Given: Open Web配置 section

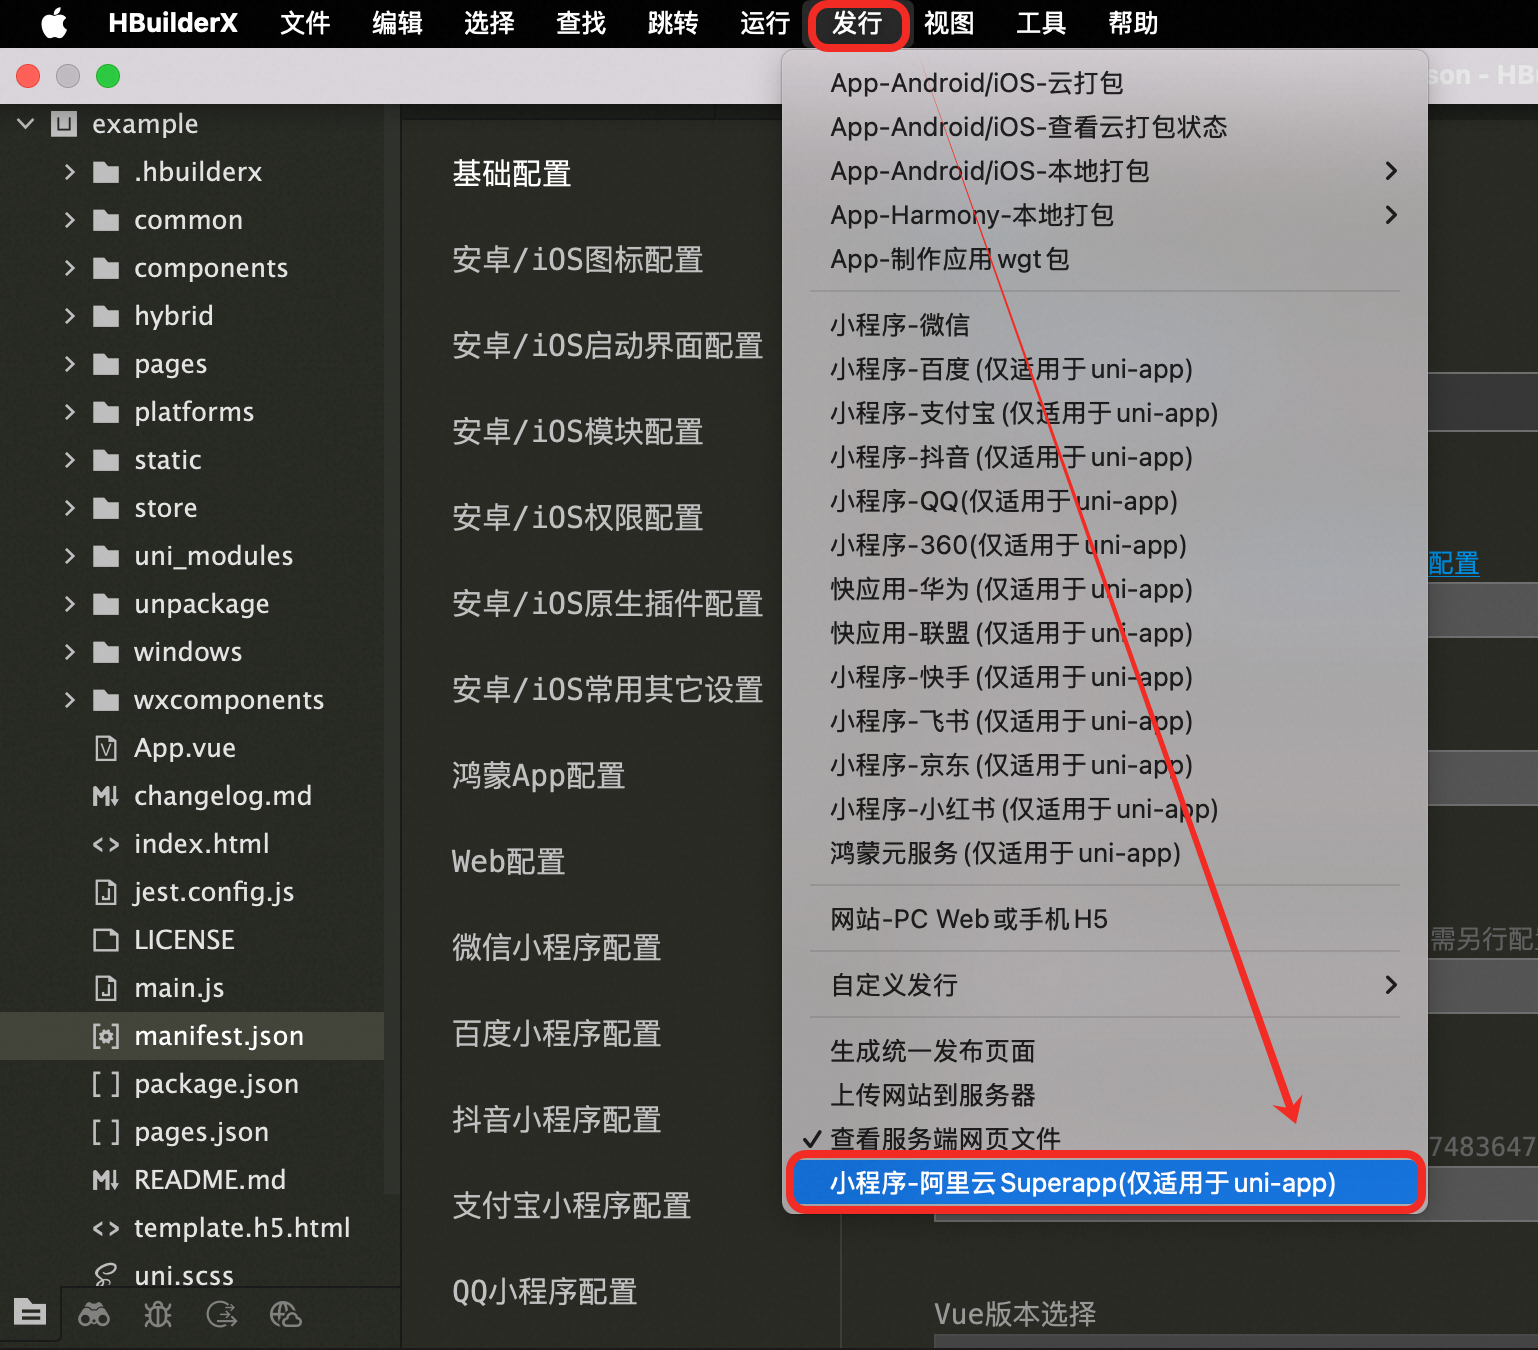Looking at the screenshot, I should pyautogui.click(x=509, y=862).
